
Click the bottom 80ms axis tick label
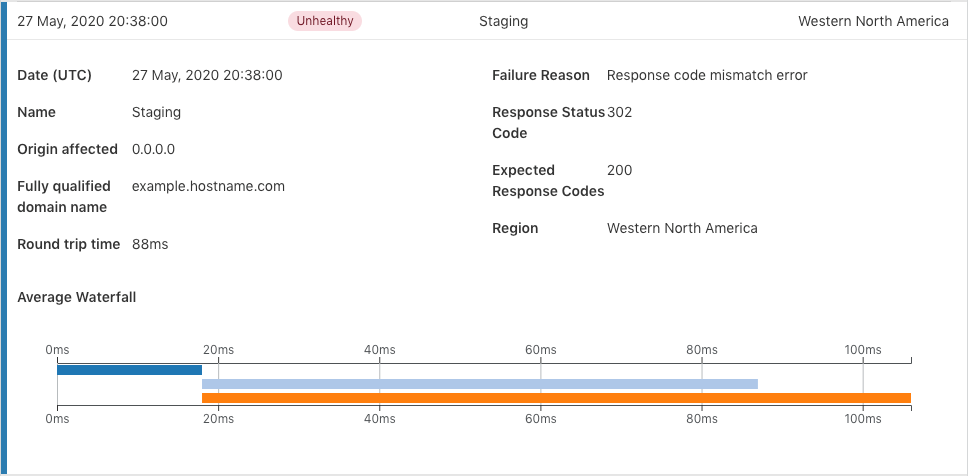(x=702, y=419)
